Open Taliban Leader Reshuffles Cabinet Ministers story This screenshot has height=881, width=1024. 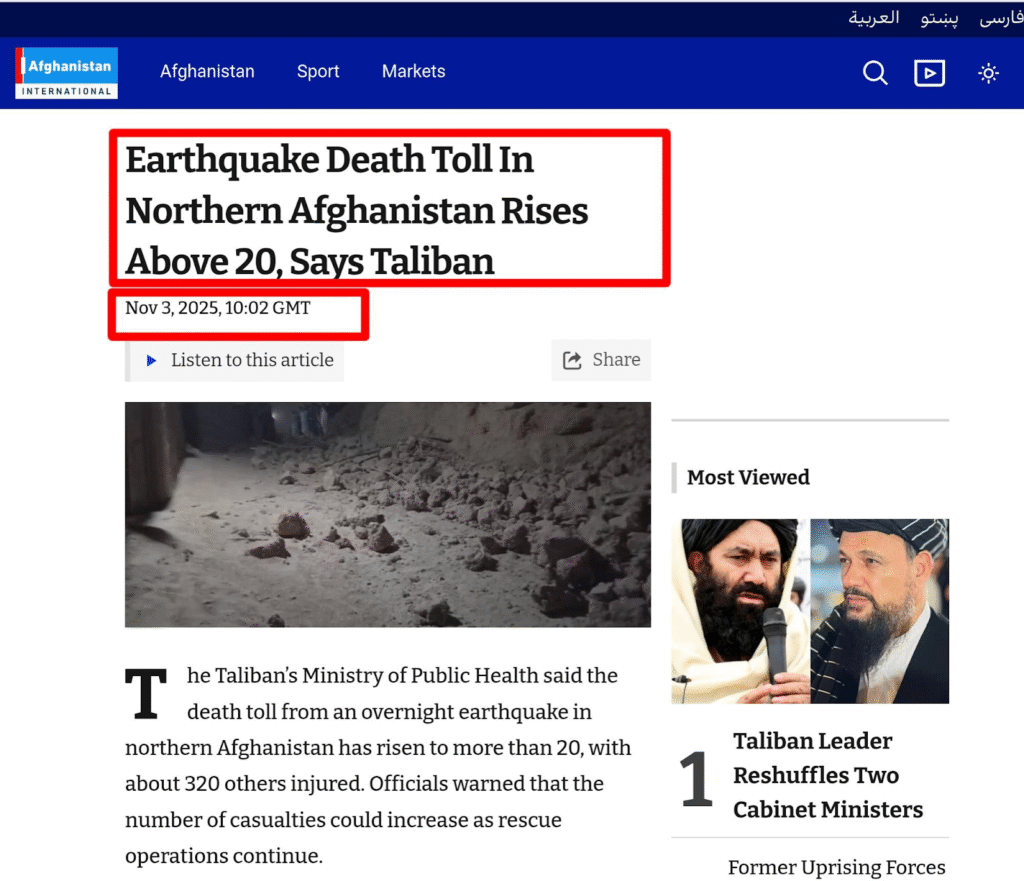point(827,775)
